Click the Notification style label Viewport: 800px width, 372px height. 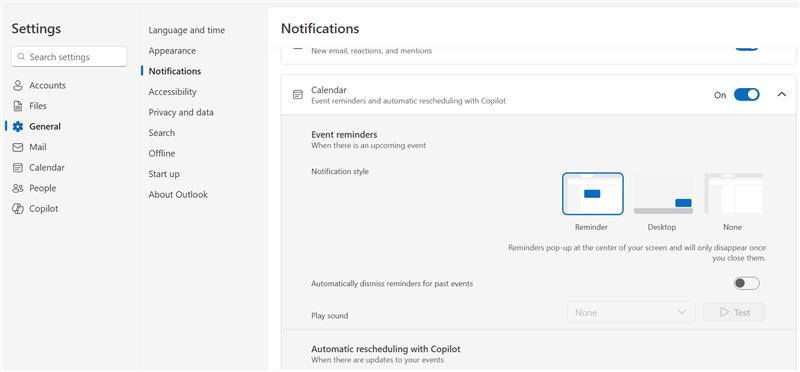[x=340, y=171]
